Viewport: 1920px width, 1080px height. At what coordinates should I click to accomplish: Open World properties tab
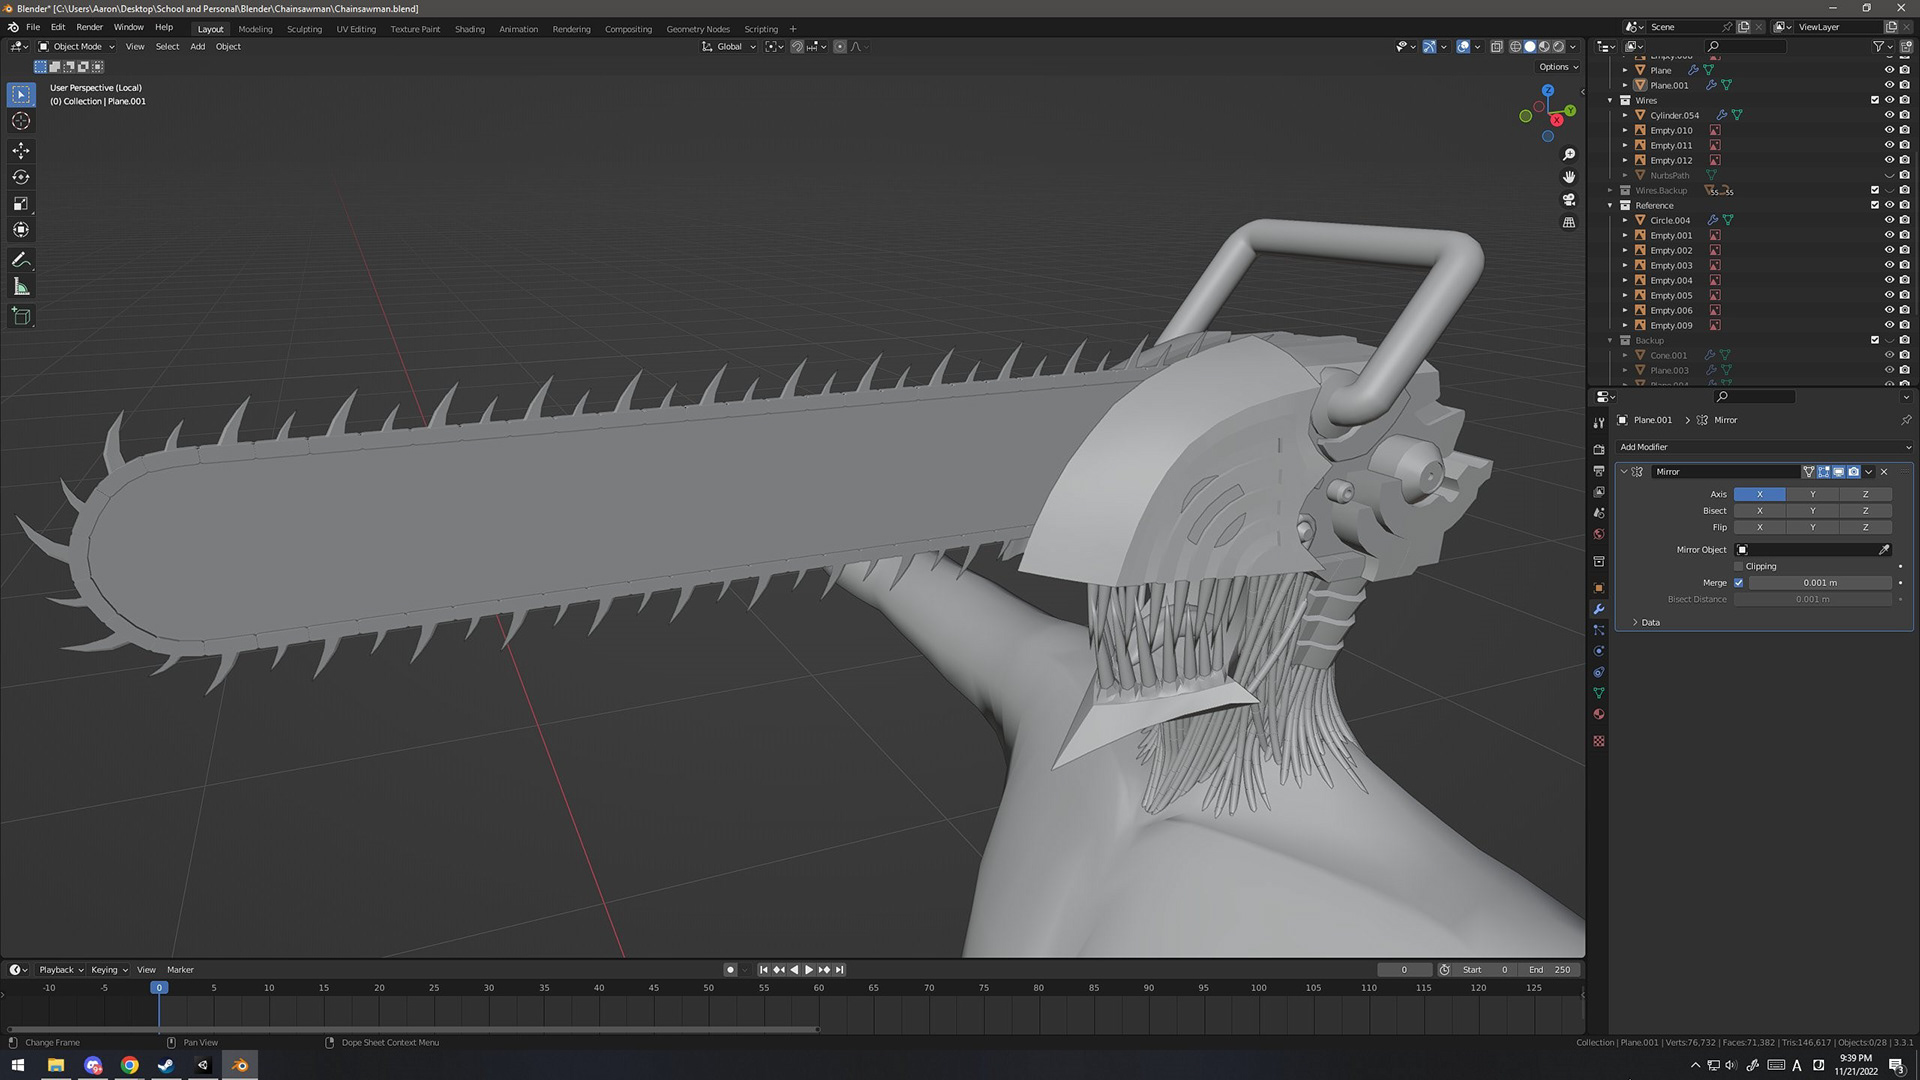pos(1599,534)
